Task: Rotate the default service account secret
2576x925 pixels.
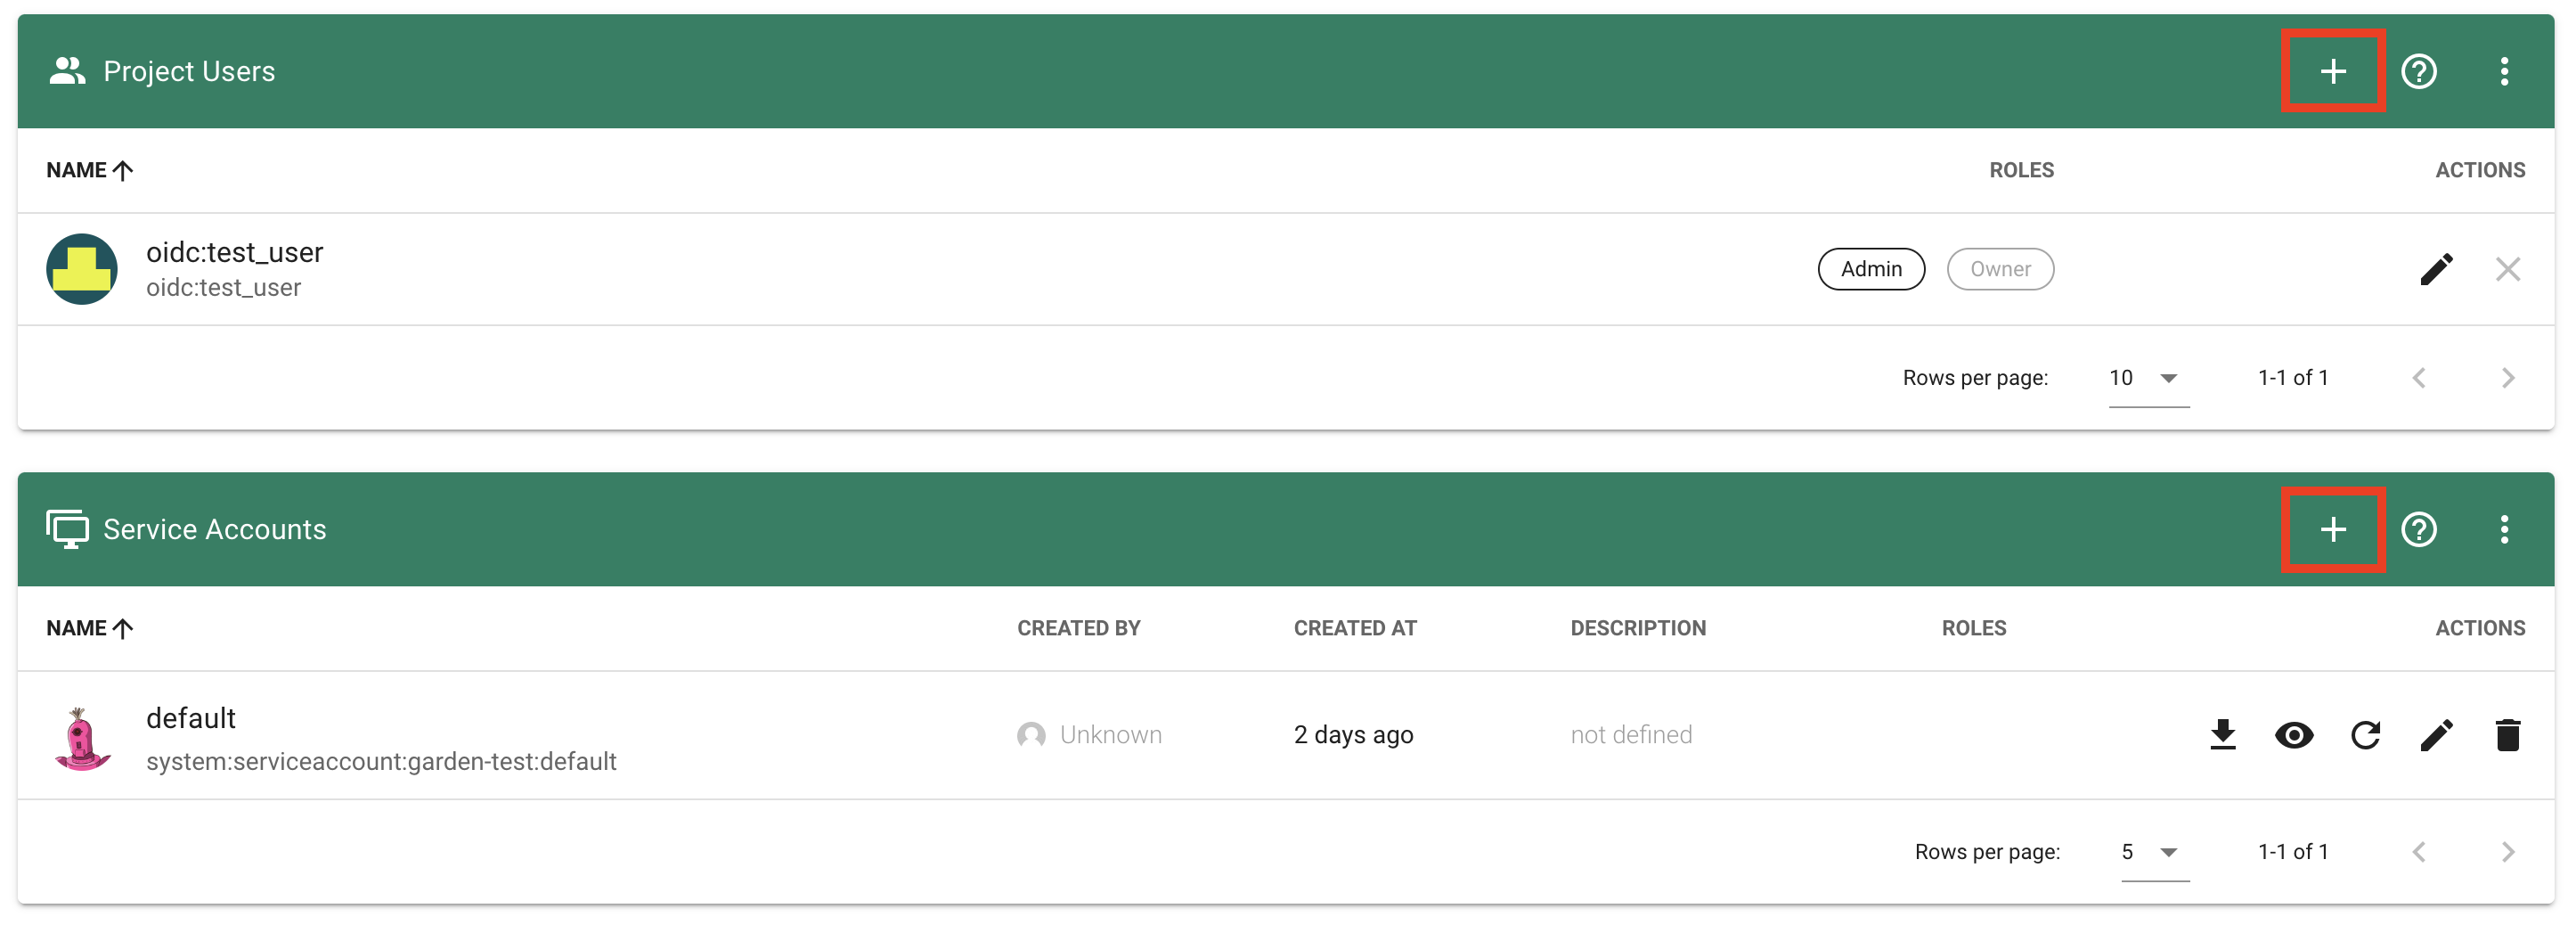Action: tap(2366, 735)
